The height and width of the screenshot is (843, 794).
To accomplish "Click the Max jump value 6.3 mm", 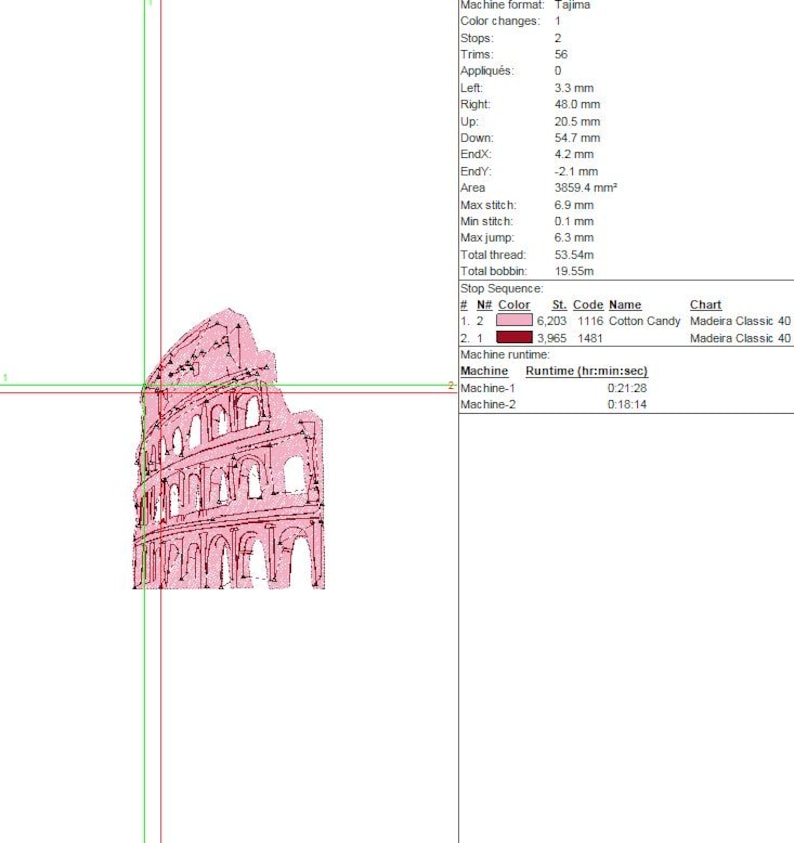I will pyautogui.click(x=574, y=237).
